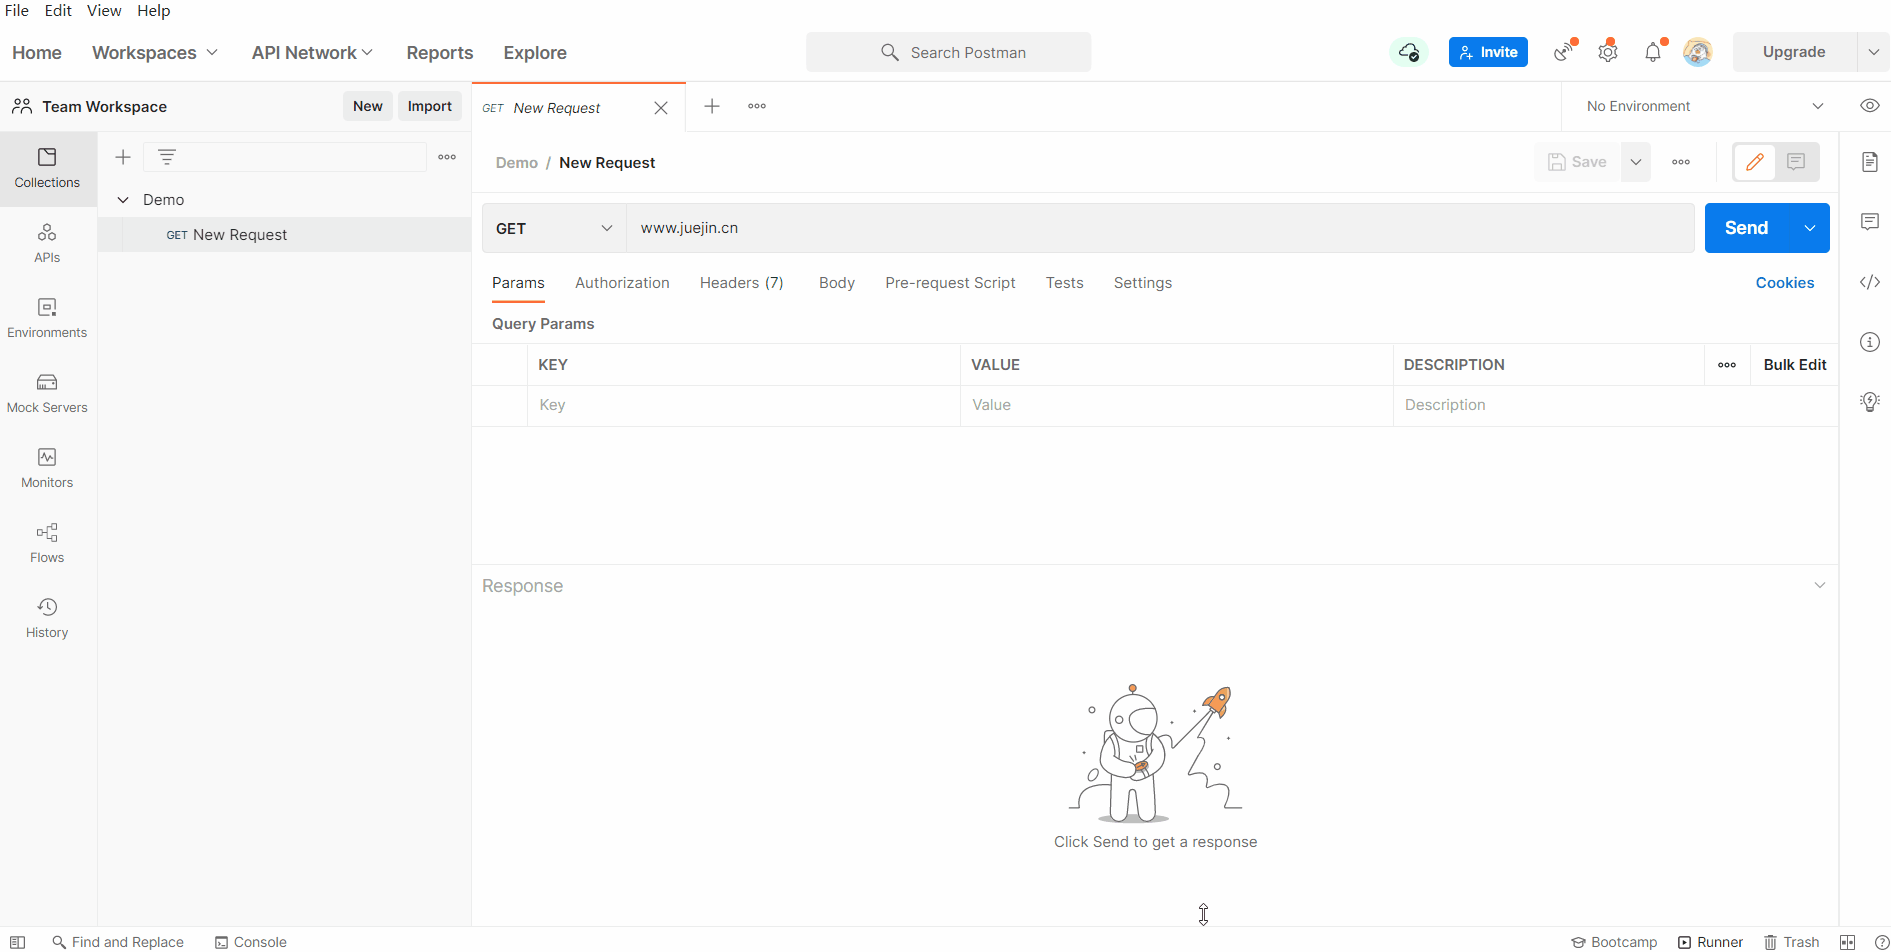View request History
The height and width of the screenshot is (952, 1891).
pyautogui.click(x=47, y=615)
